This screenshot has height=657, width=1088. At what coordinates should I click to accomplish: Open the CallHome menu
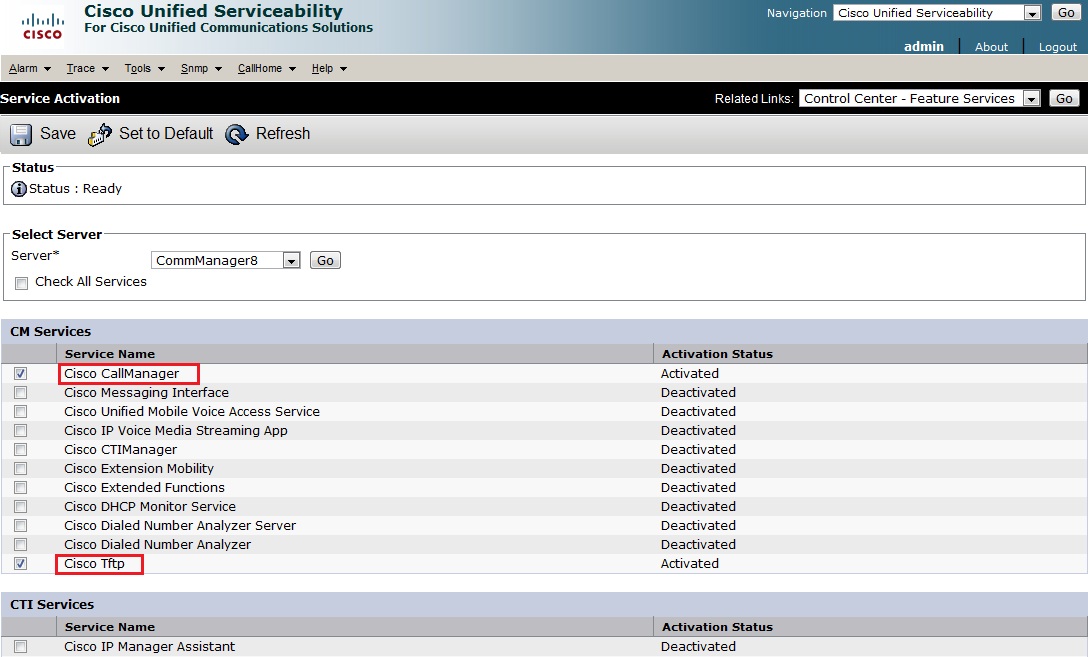point(266,68)
